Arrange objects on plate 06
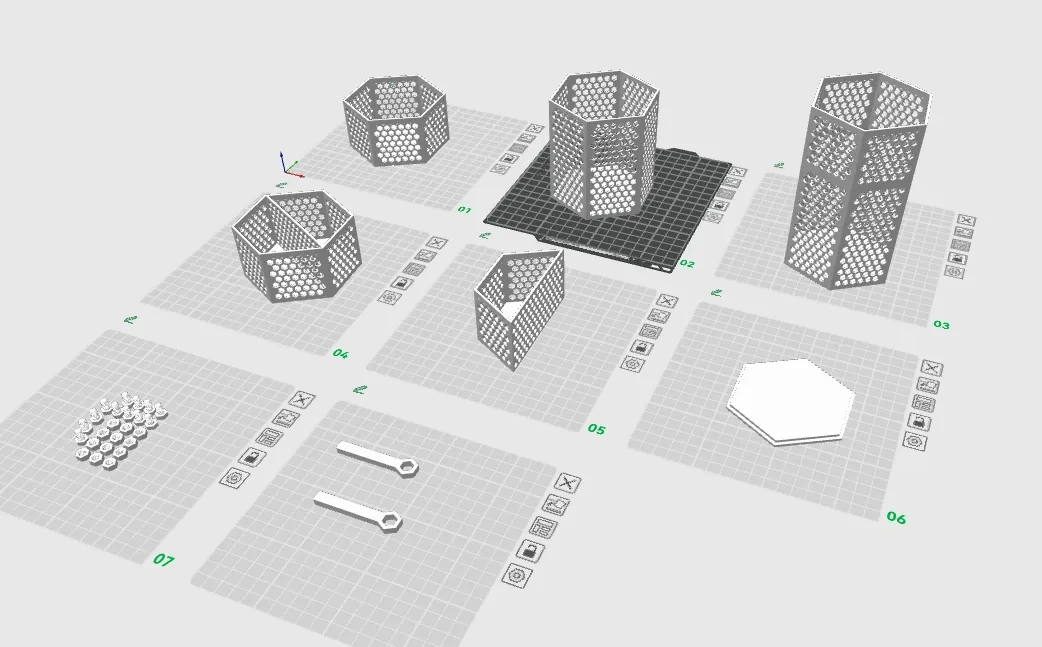This screenshot has width=1042, height=647. [x=924, y=403]
